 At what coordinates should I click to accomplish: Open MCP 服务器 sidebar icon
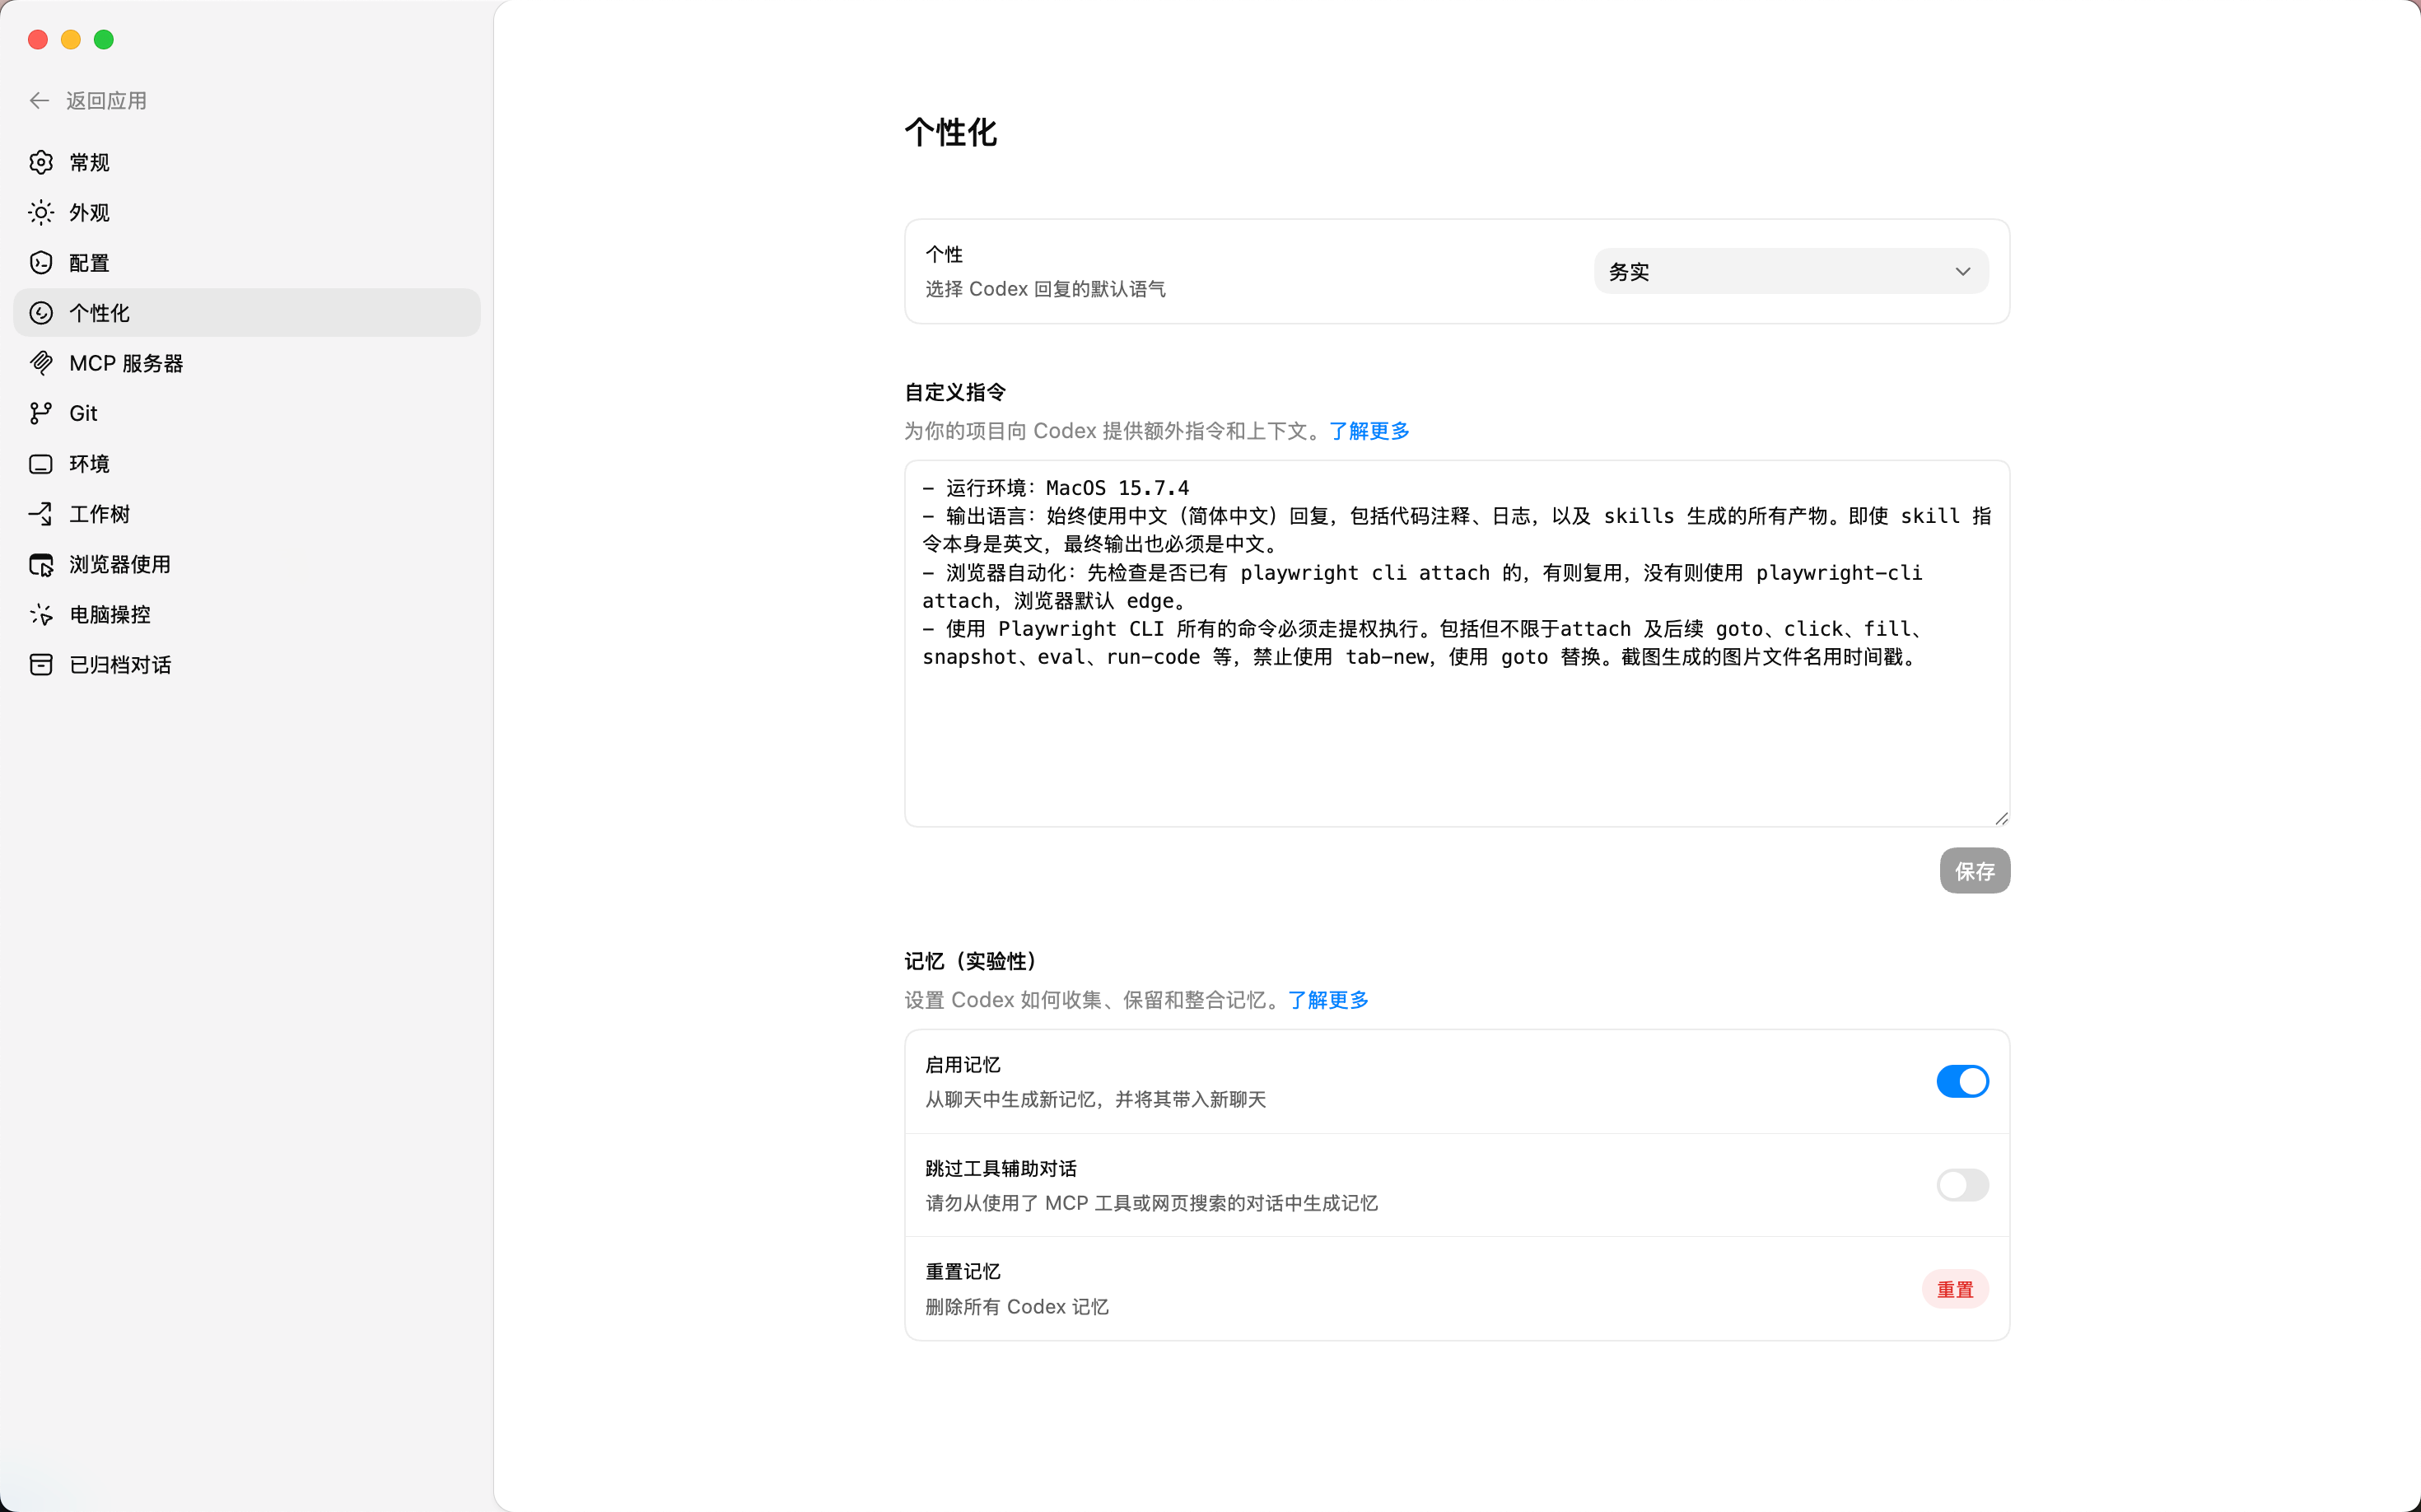41,363
